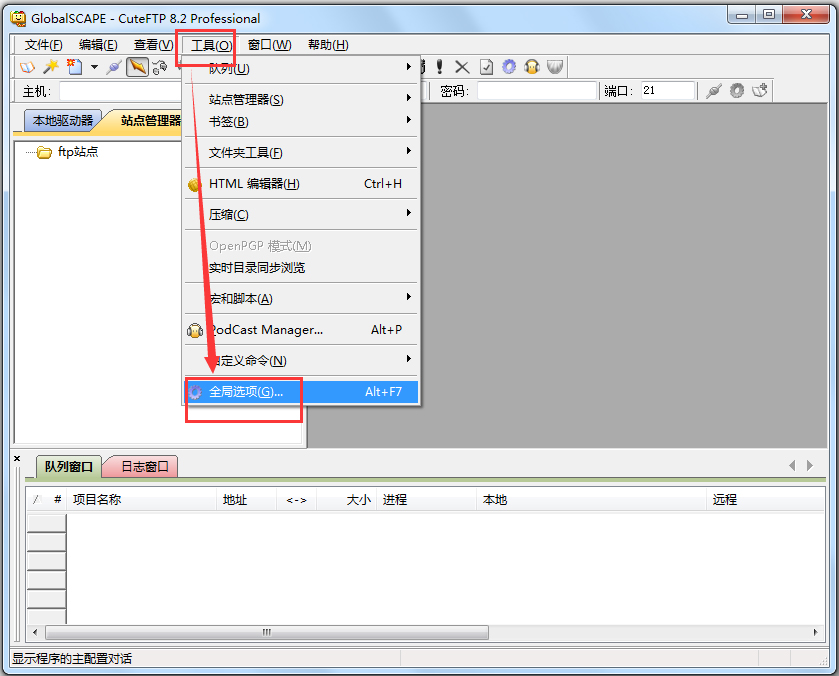
Task: Click the tab scroll right arrow
Action: click(x=810, y=466)
